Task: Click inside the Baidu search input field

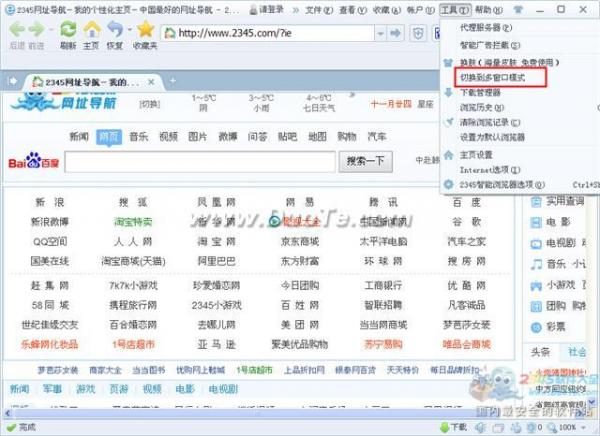Action: point(200,161)
